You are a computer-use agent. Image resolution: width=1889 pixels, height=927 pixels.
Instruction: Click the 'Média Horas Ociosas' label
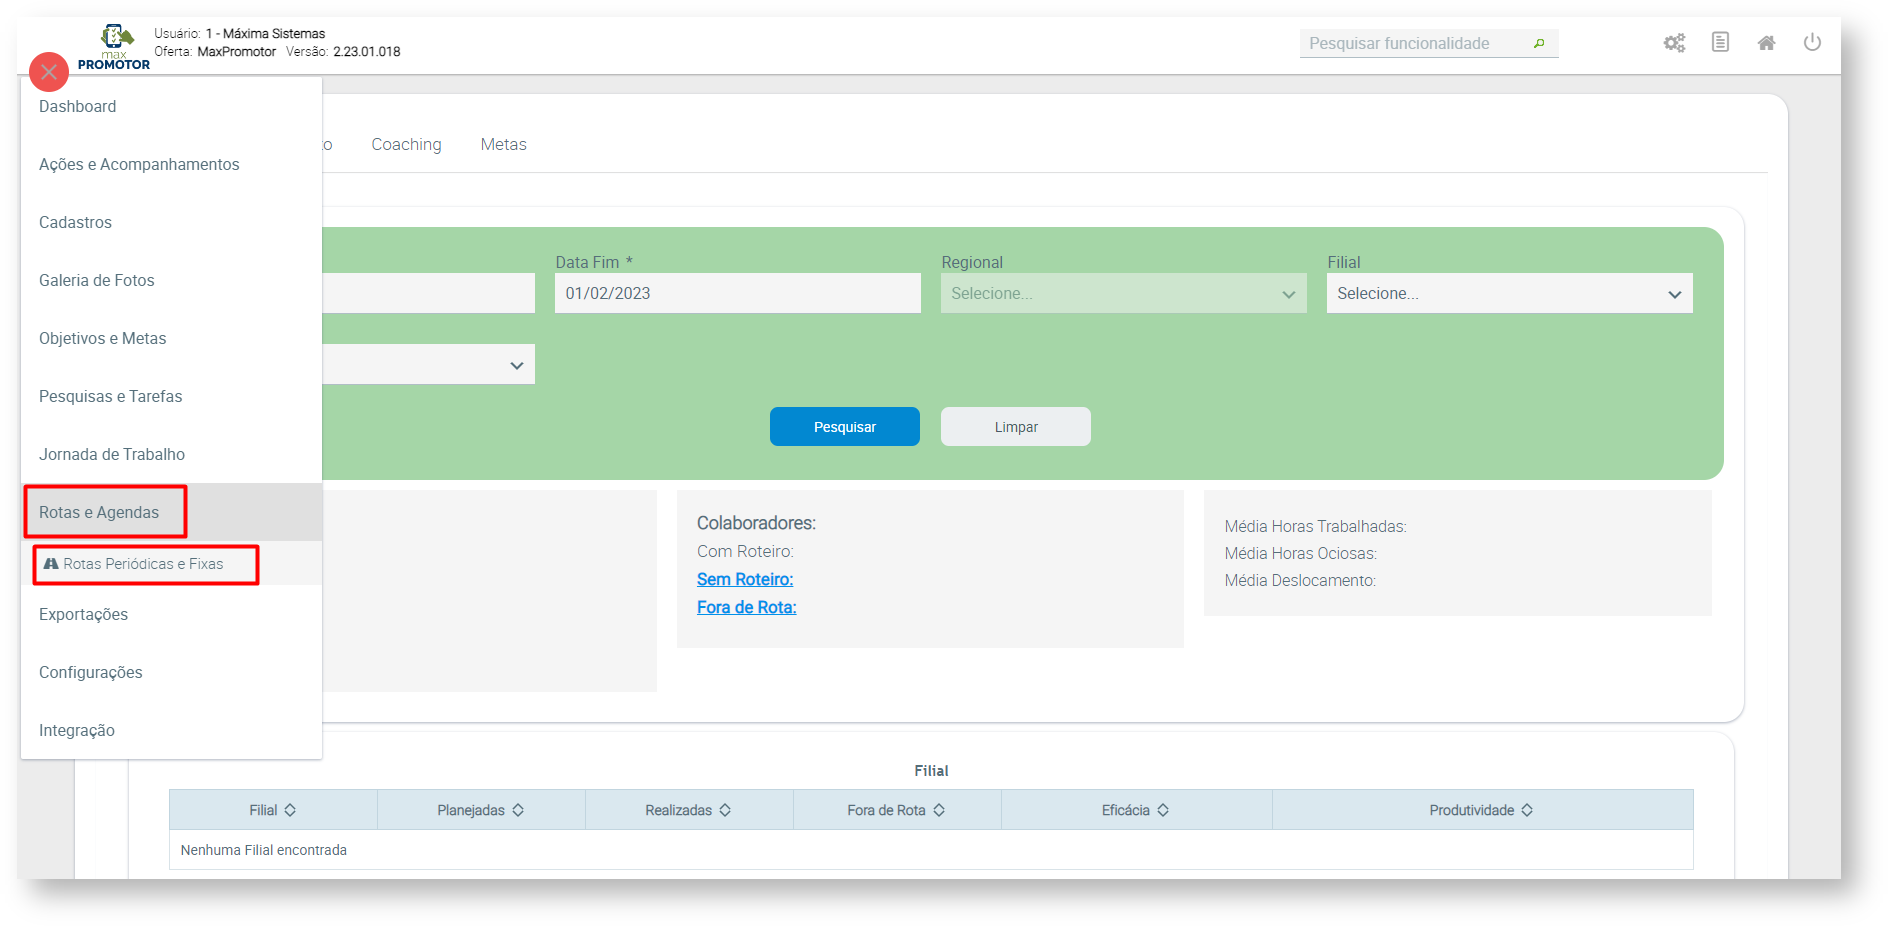1300,554
